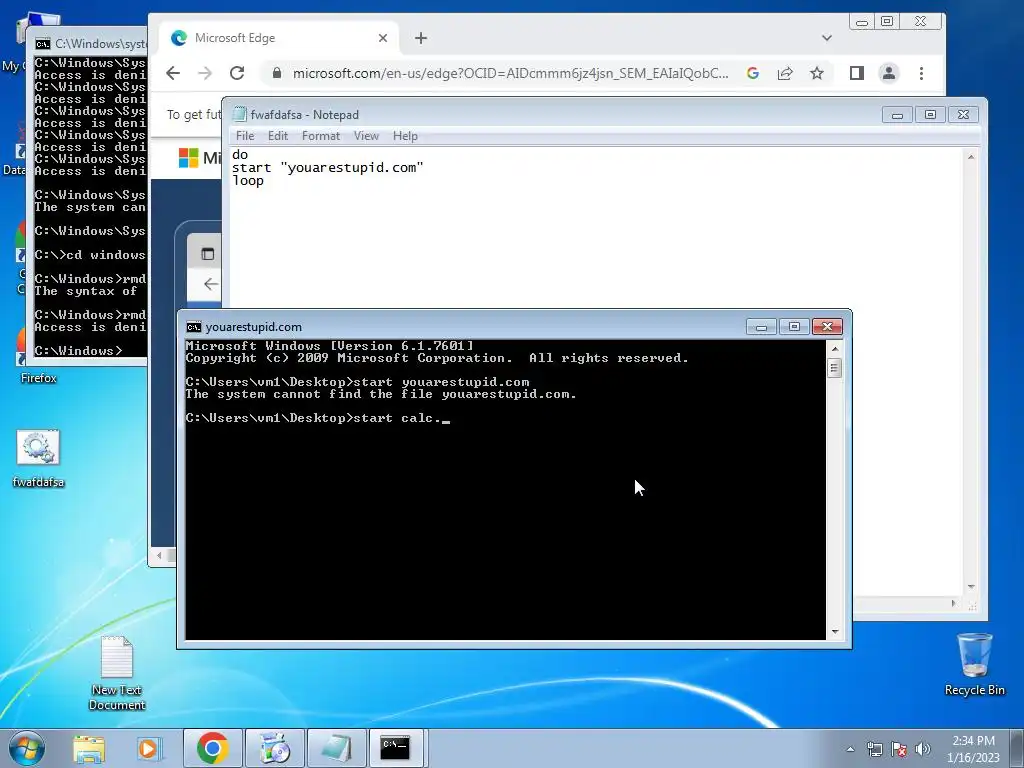Open Notepad View menu
This screenshot has height=768, width=1024.
tap(366, 136)
